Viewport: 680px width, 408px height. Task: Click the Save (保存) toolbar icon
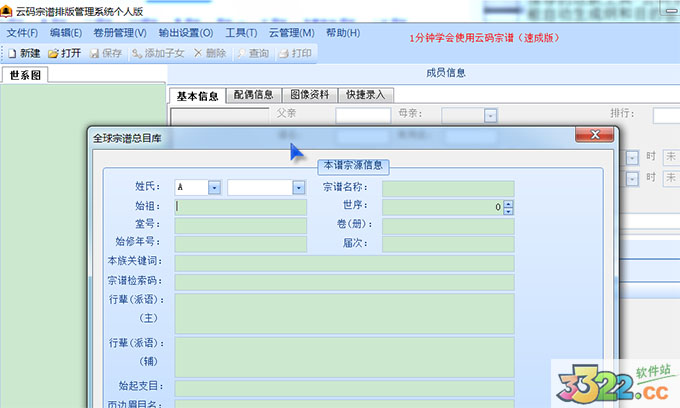coord(106,53)
